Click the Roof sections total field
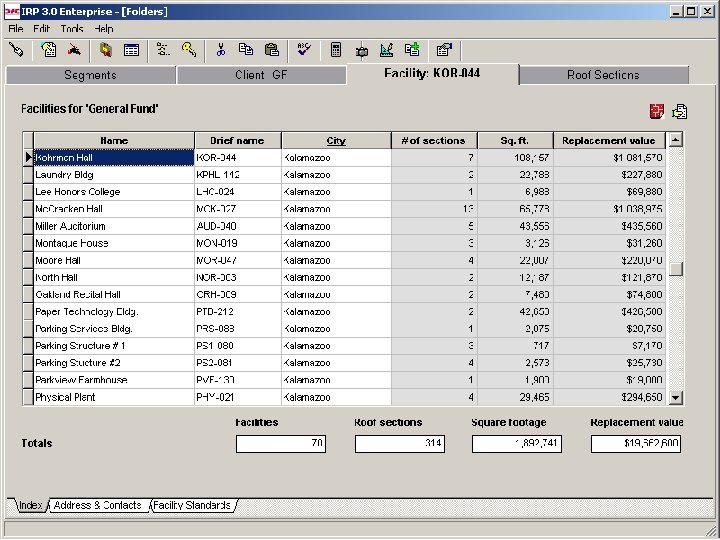720x540 pixels. pos(399,444)
